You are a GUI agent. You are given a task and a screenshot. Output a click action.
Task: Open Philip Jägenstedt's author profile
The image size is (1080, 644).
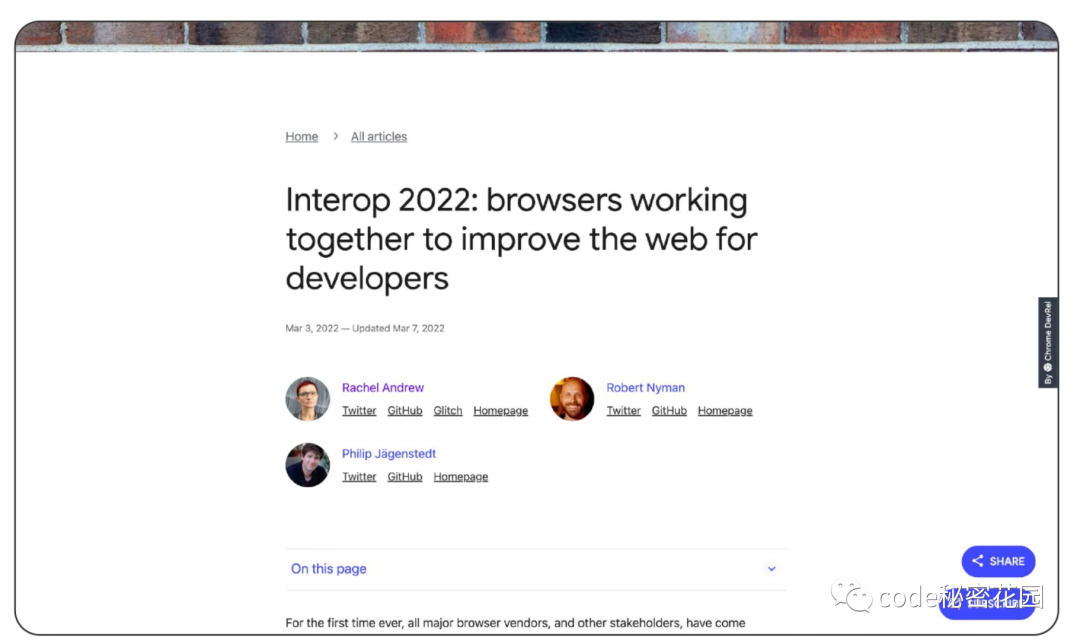tap(389, 454)
